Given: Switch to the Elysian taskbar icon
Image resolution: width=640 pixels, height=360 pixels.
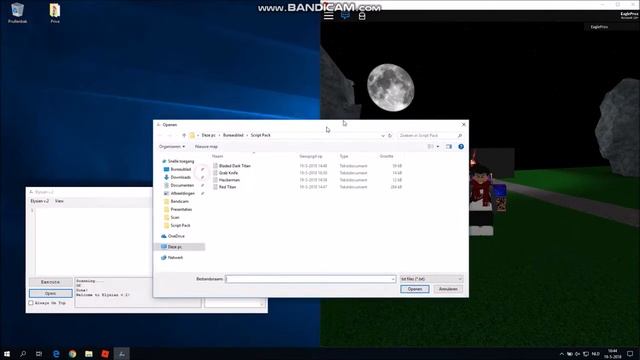Looking at the screenshot, I should [122, 354].
